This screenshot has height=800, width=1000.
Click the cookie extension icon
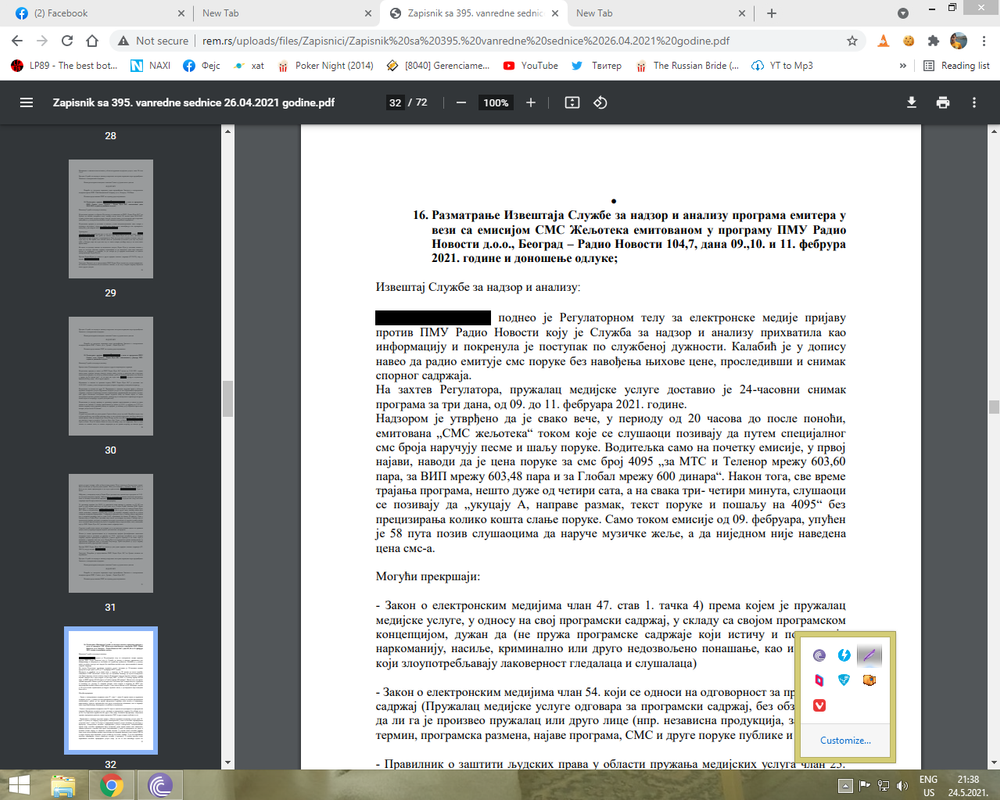pos(908,41)
